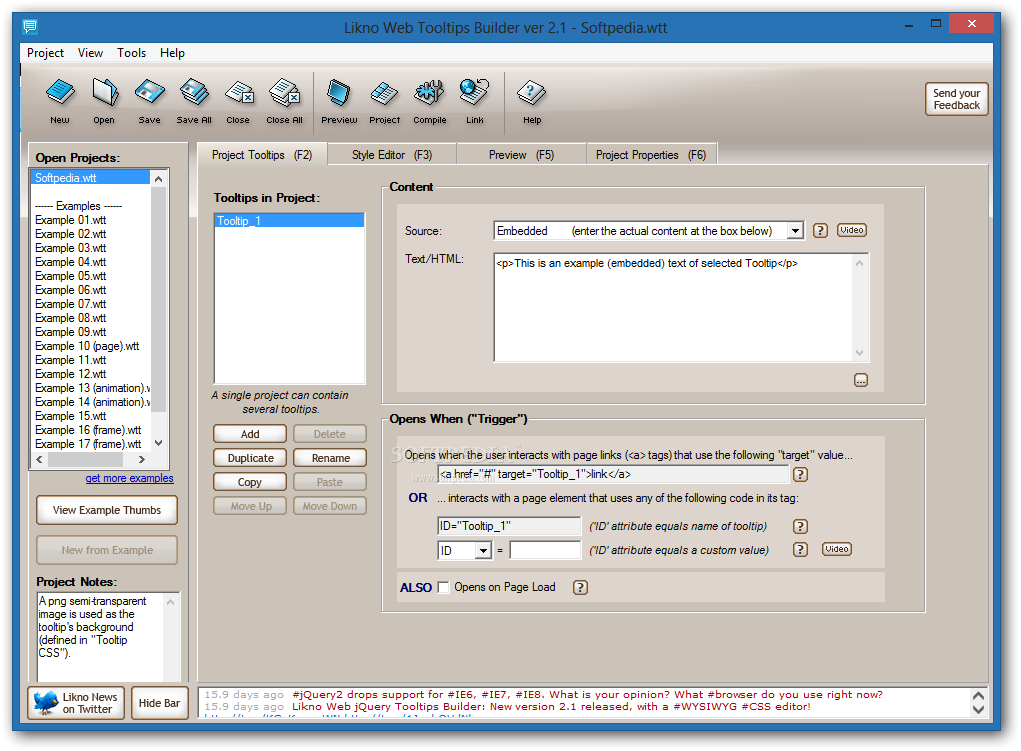Viewport: 1021px width, 751px height.
Task: Compile the project with Compile icon
Action: click(430, 100)
